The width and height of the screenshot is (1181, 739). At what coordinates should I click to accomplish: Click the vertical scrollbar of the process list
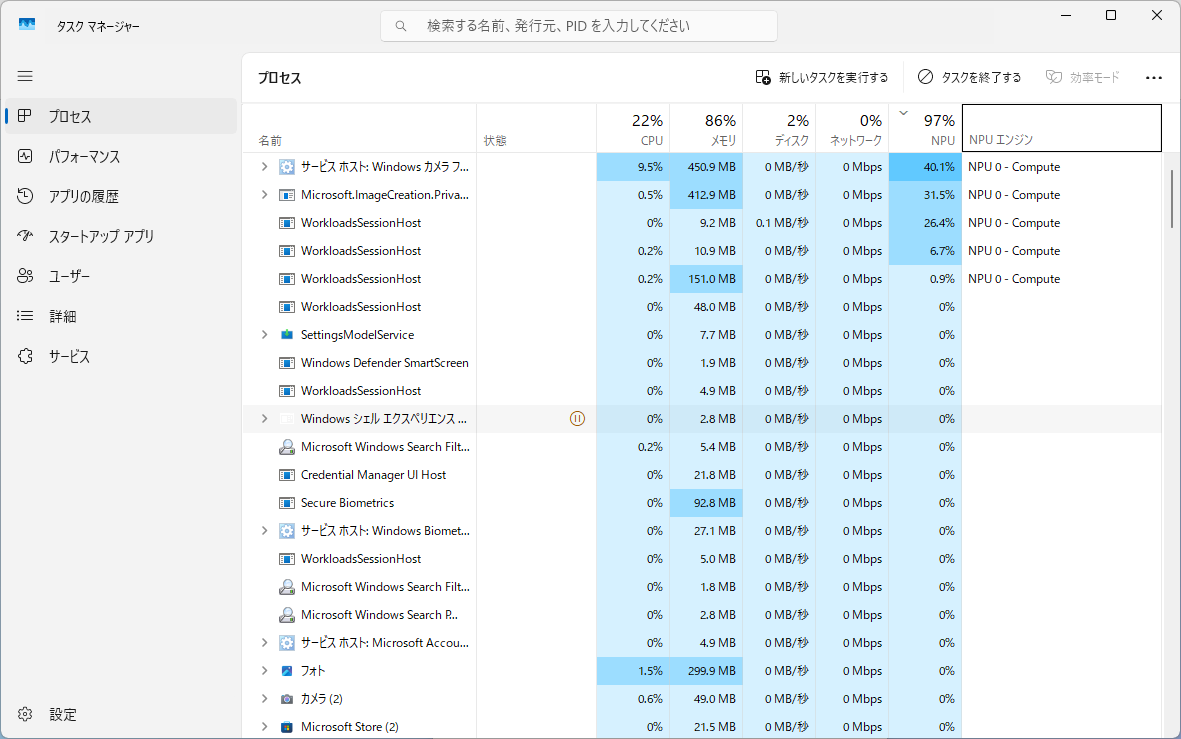coord(1172,199)
